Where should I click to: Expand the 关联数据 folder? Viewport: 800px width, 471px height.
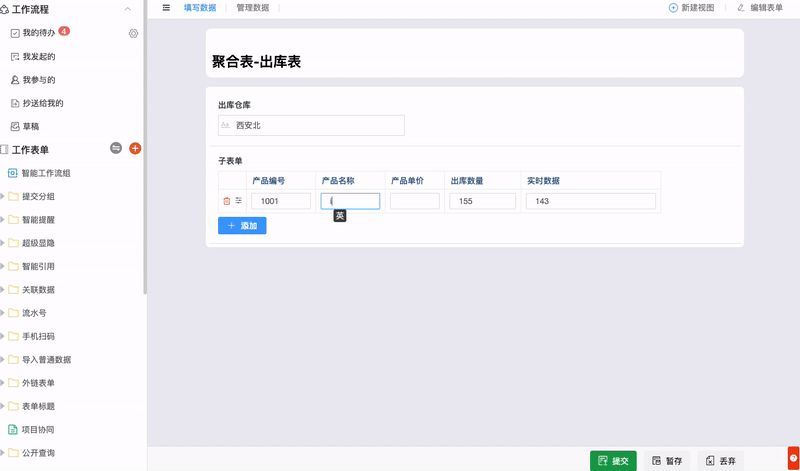pos(3,290)
